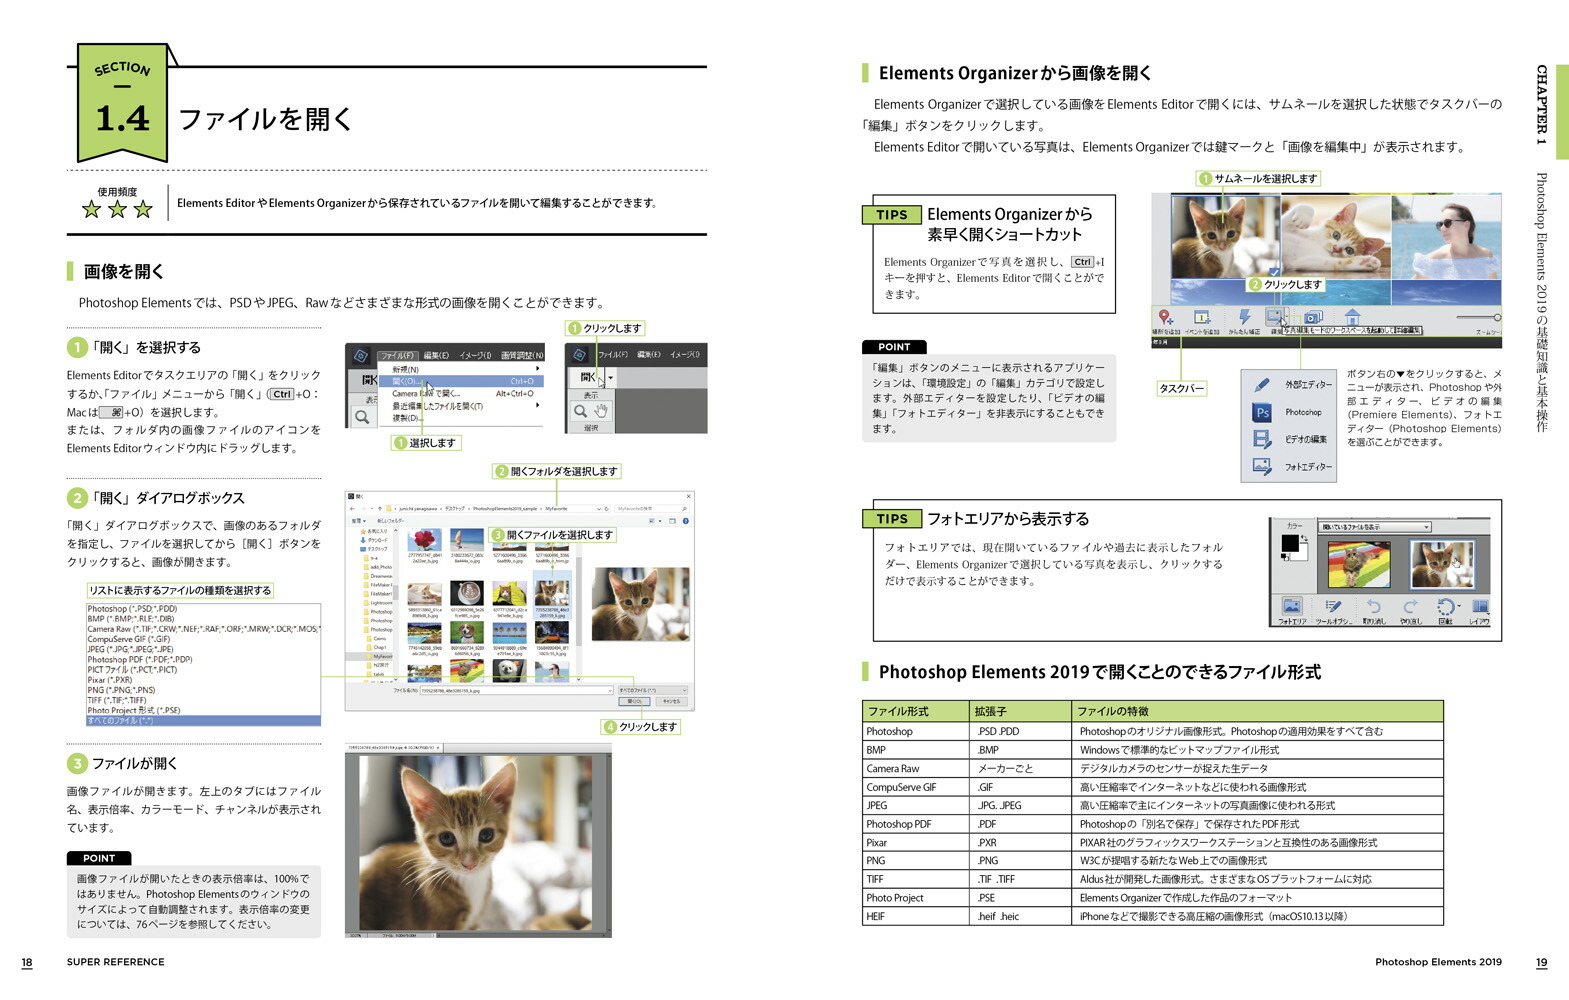Viewport: 1569px width, 1000px height.
Task: Select External Editor pencil icon in menu
Action: click(x=1262, y=385)
